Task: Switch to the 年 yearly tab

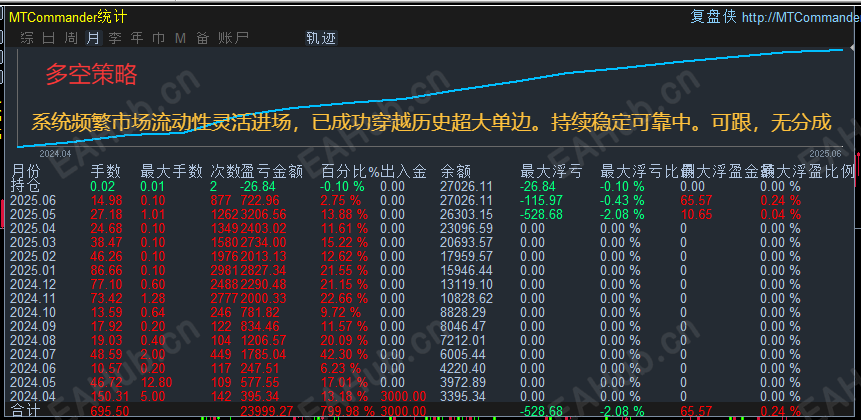Action: 137,38
